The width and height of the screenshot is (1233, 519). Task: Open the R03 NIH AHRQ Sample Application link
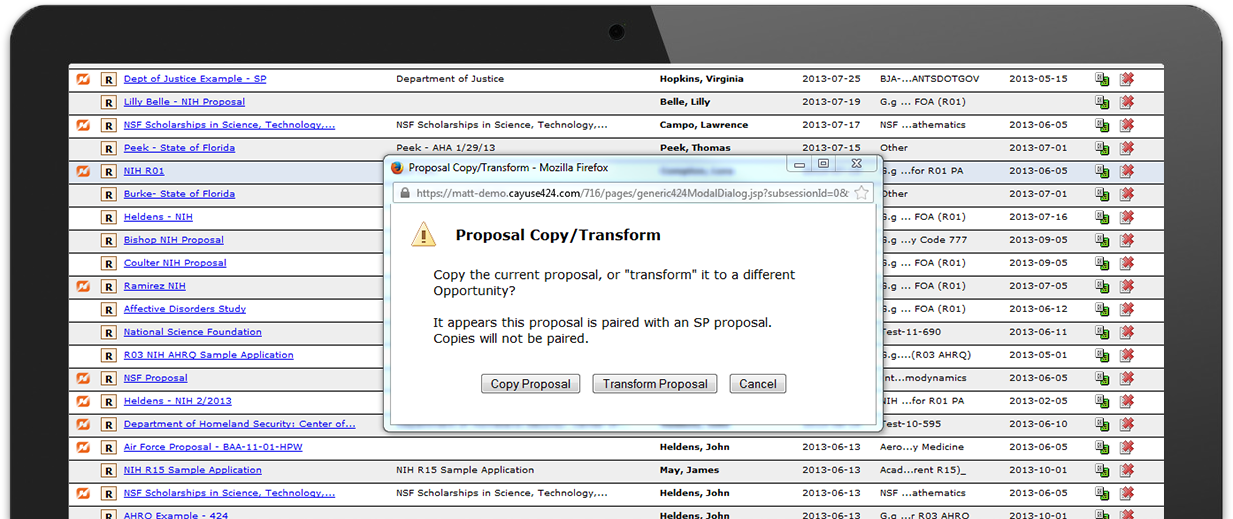point(209,355)
